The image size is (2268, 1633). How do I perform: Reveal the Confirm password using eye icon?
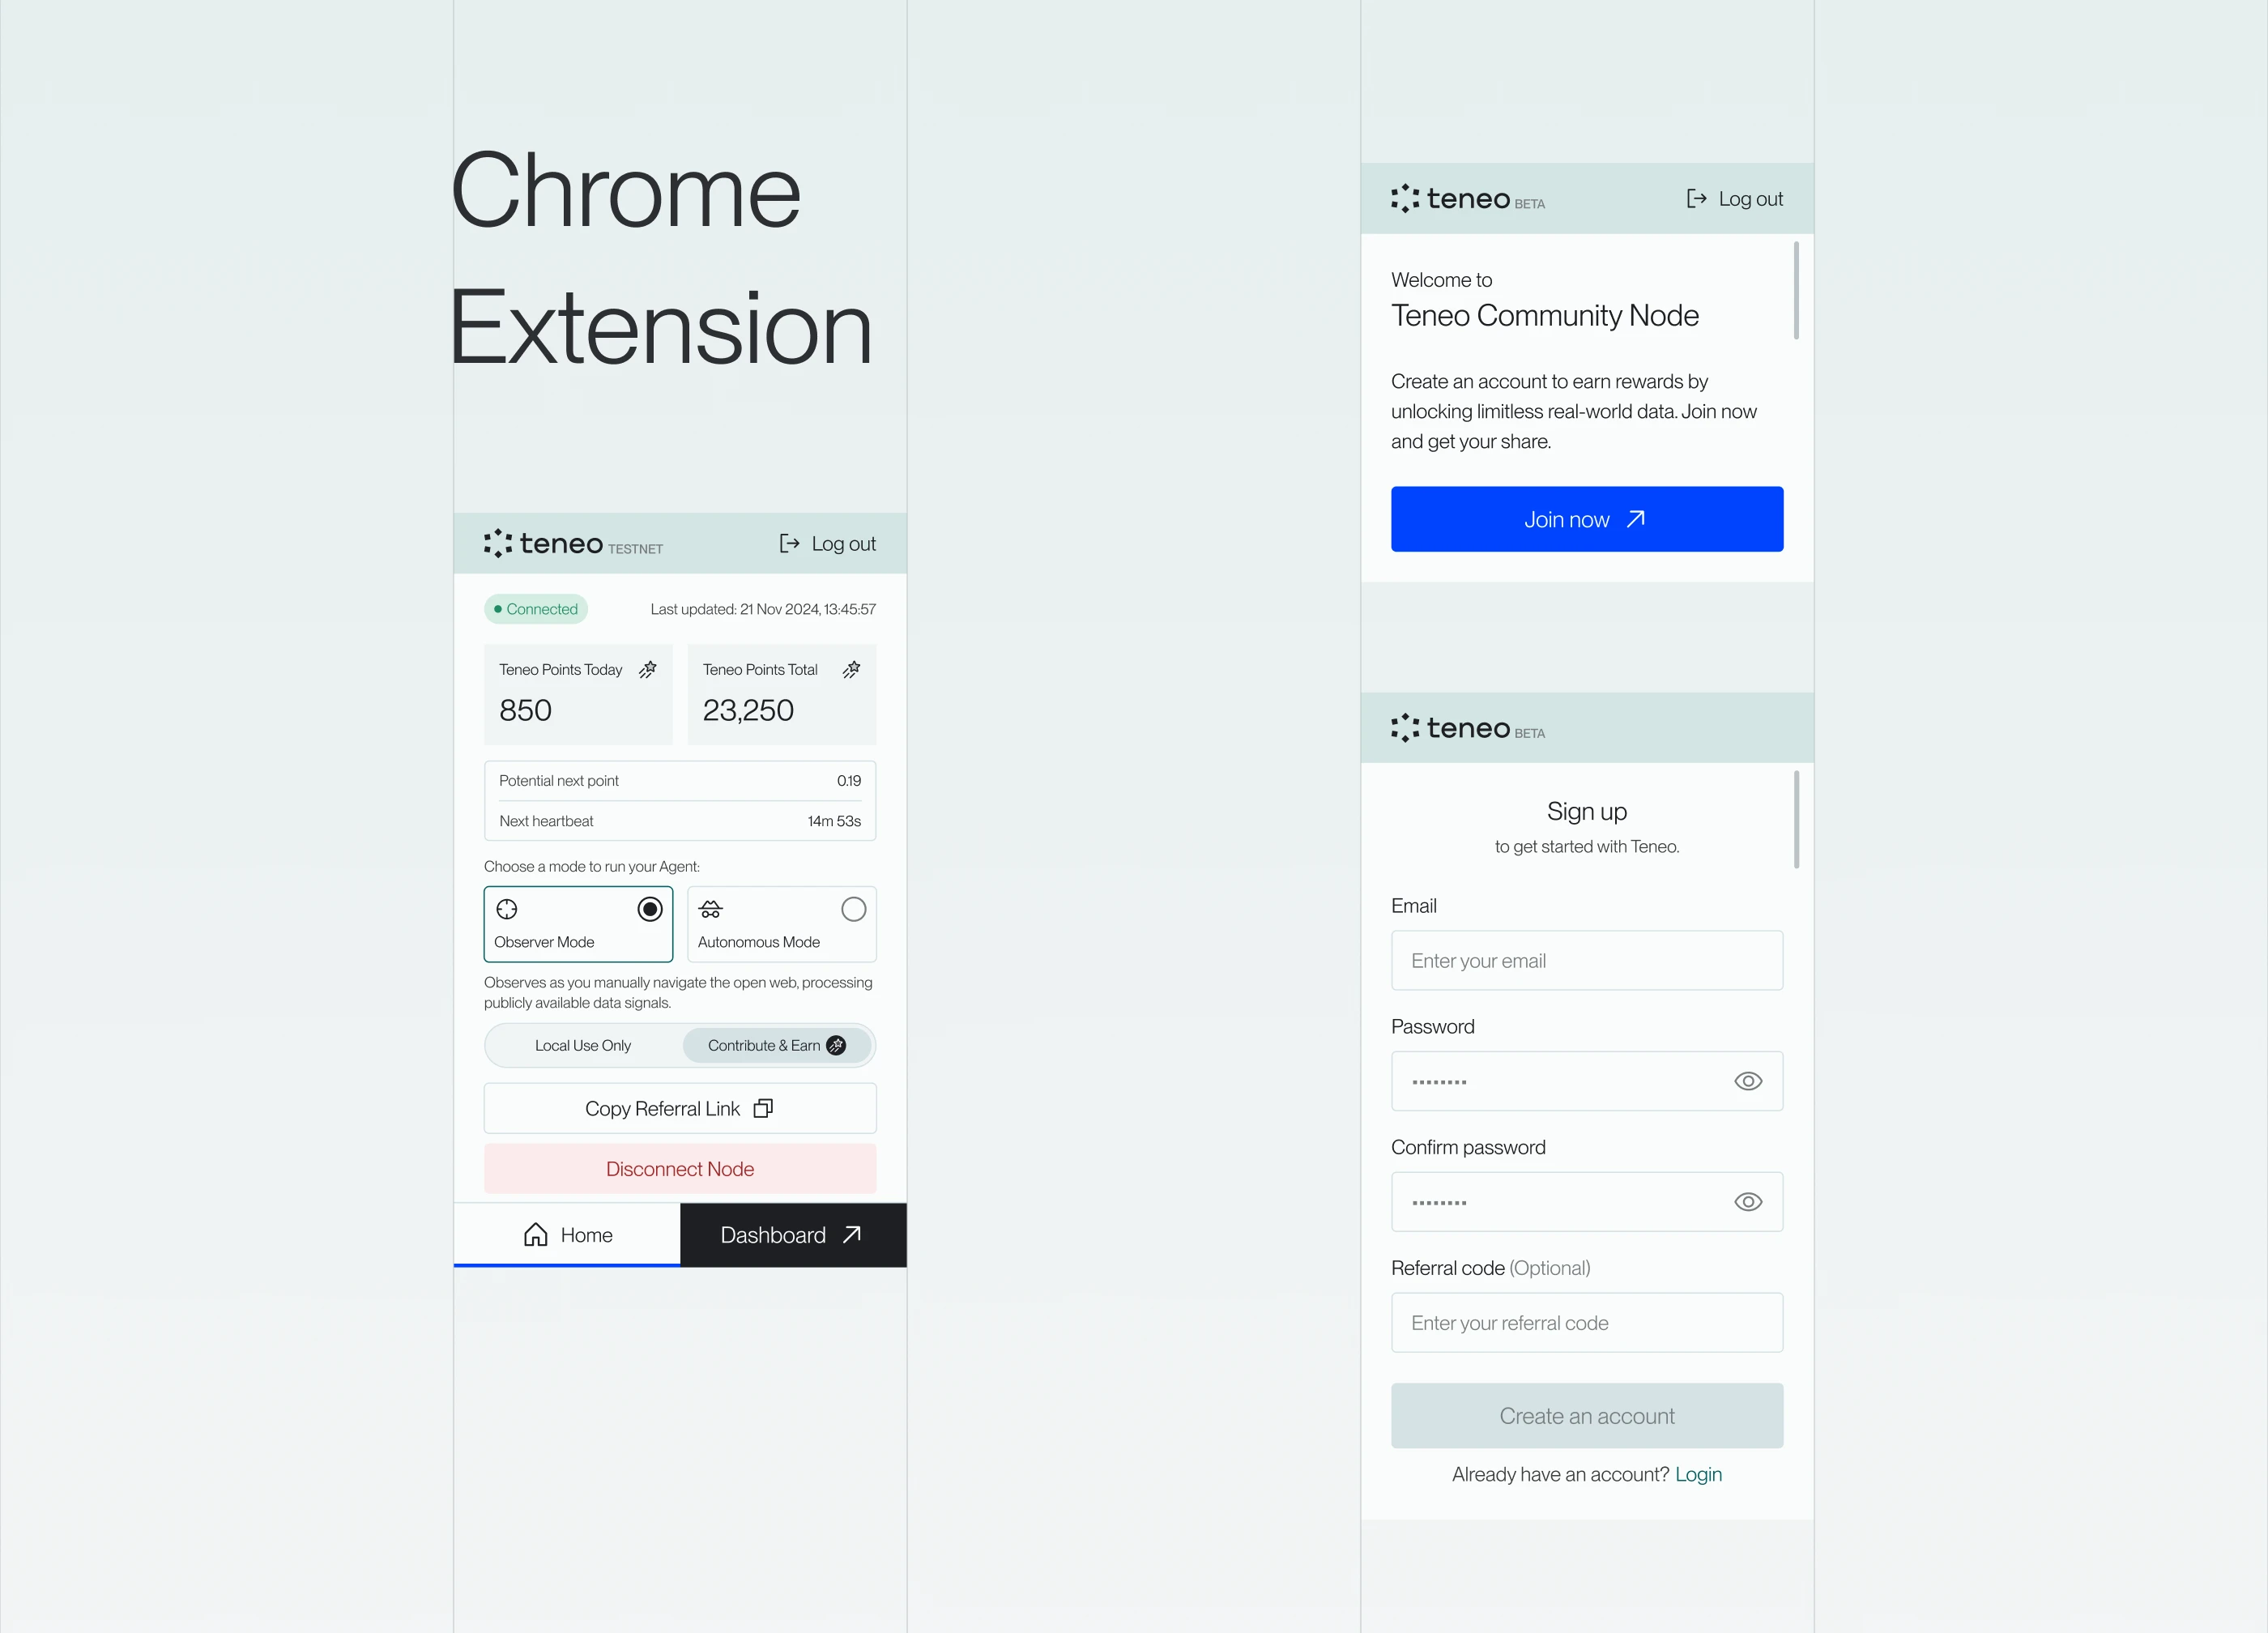pos(1748,1202)
